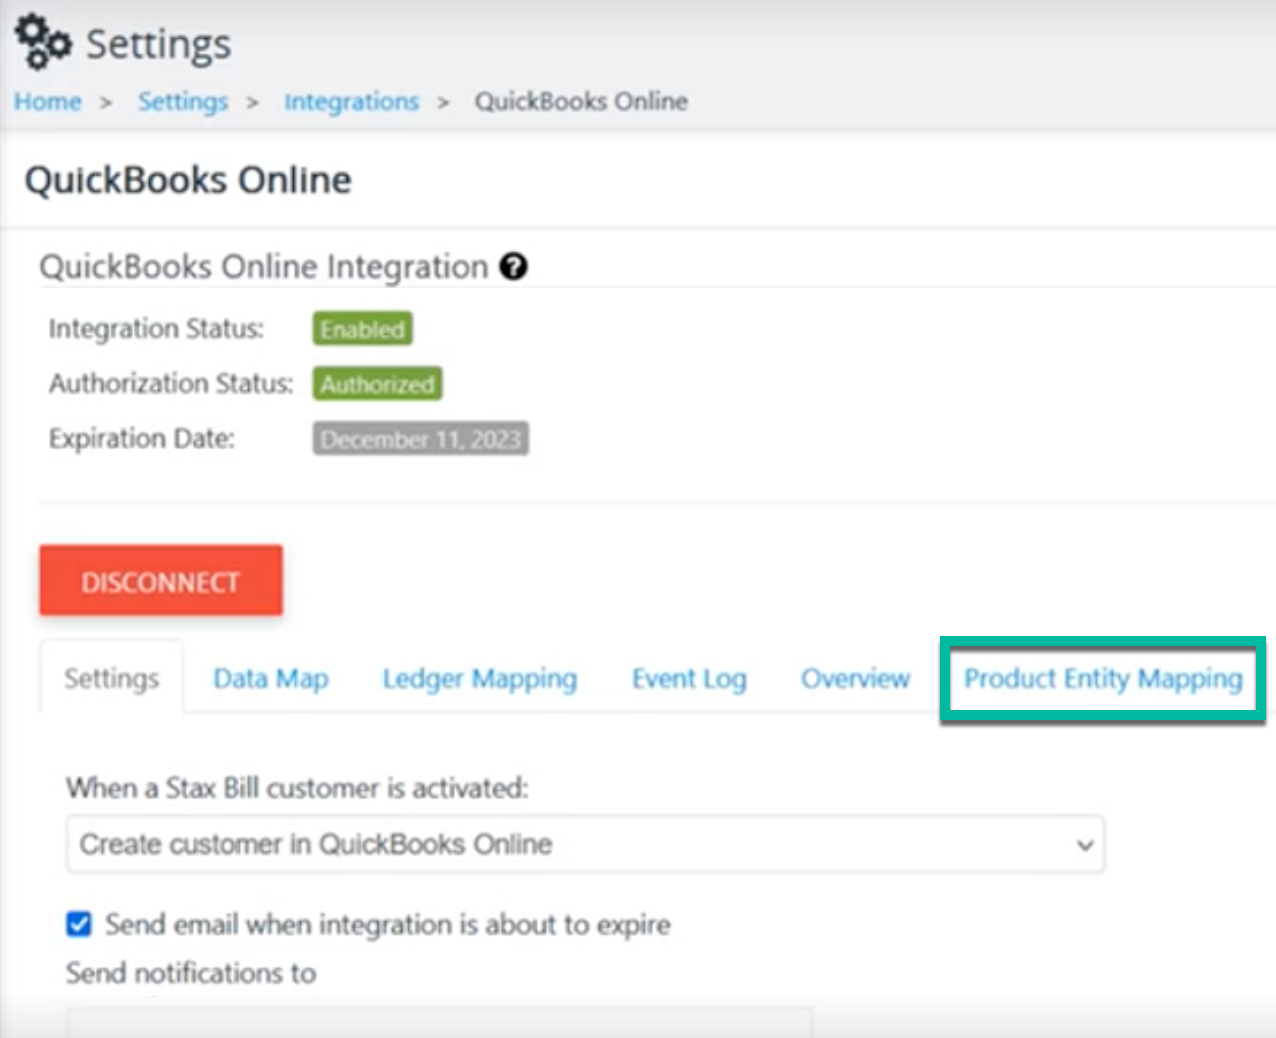
Task: Switch to the Overview tab
Action: coord(855,678)
